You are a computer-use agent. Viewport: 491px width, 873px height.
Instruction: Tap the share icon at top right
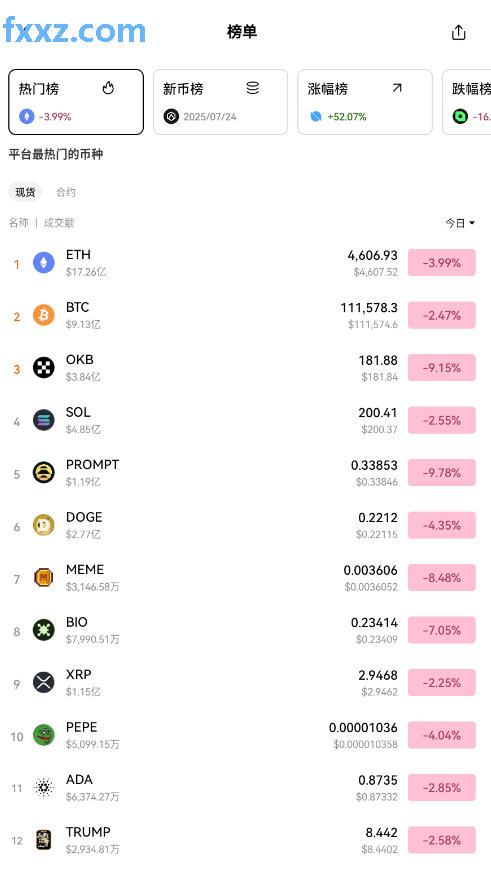click(x=458, y=32)
